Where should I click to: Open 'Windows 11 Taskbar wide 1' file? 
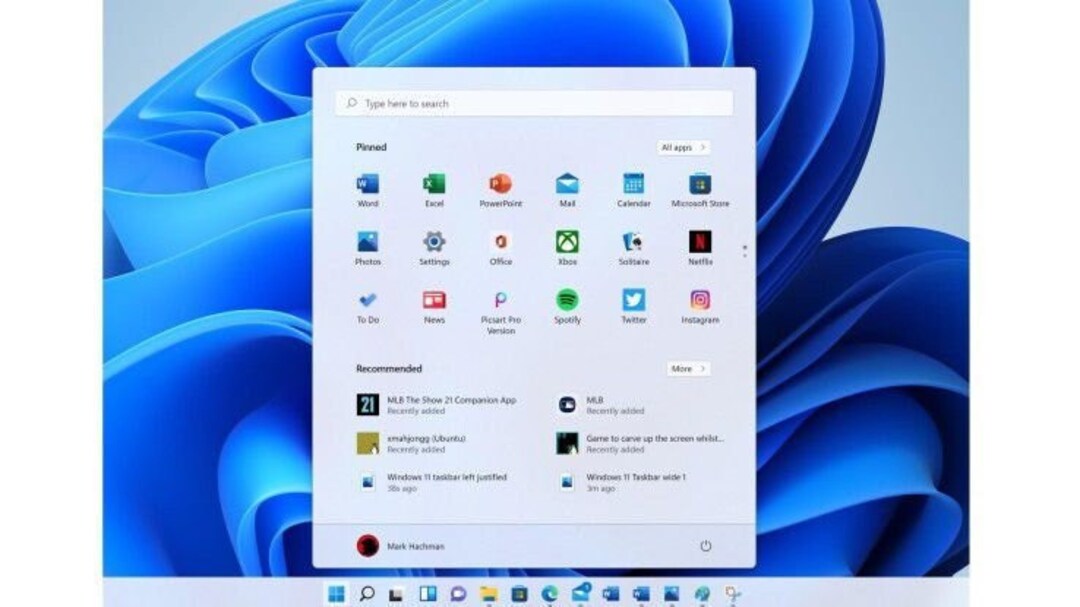pyautogui.click(x=621, y=482)
